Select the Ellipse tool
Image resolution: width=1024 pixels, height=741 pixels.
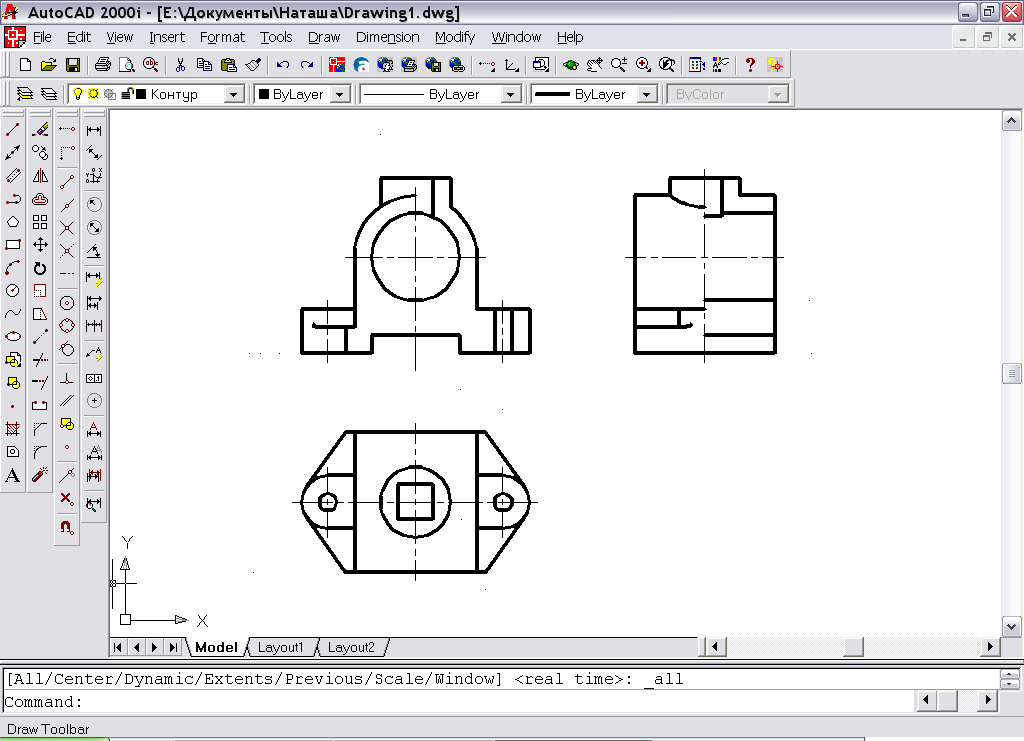[x=12, y=336]
